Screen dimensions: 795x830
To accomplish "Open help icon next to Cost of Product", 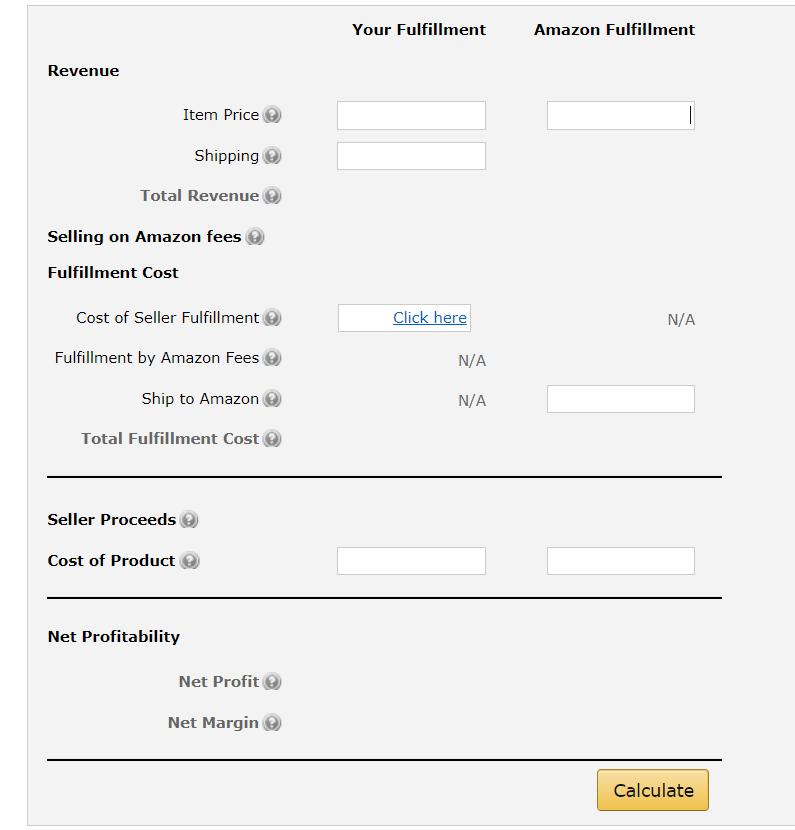I will 189,561.
